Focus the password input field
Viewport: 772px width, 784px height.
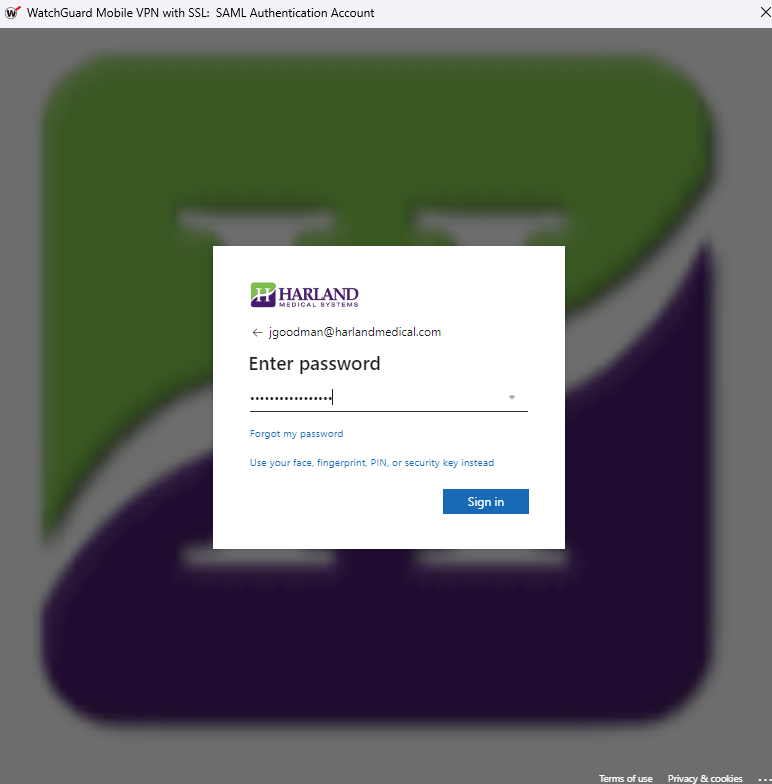pos(388,398)
